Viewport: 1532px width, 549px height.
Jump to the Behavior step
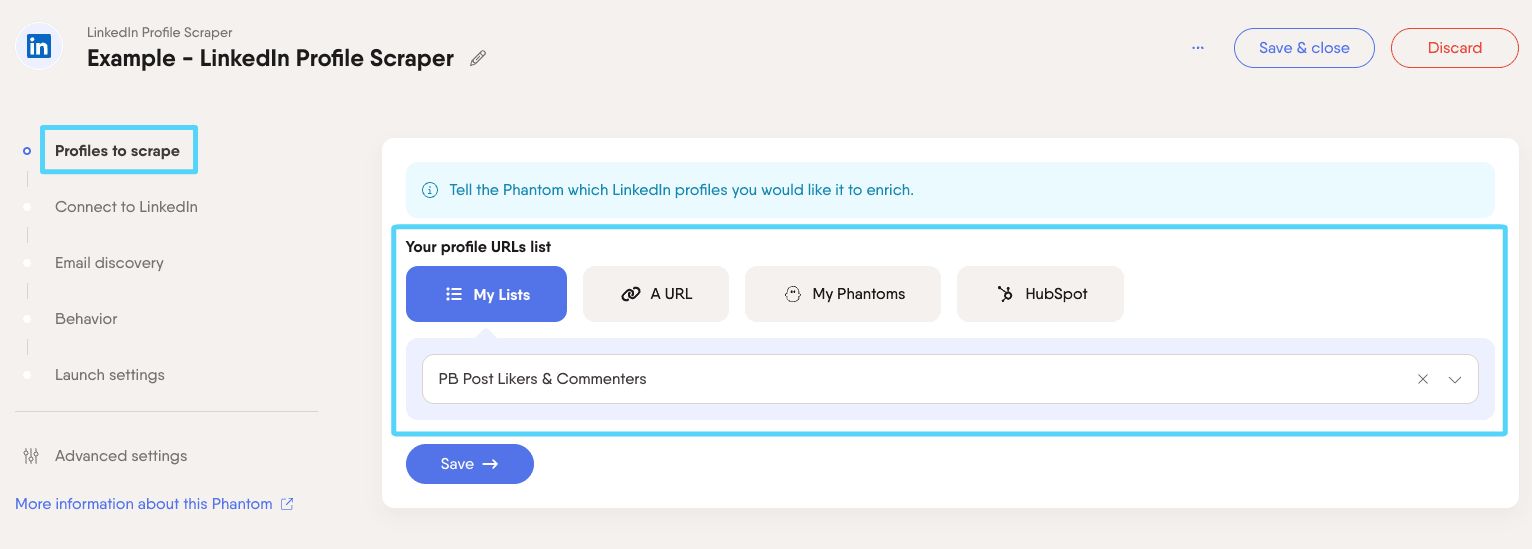86,319
